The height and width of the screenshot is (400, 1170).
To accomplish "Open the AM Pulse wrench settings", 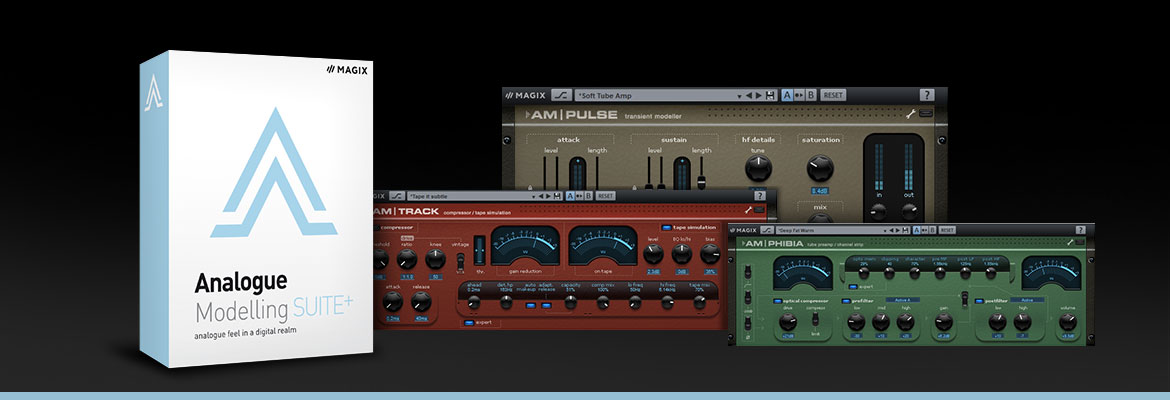I will coord(910,114).
